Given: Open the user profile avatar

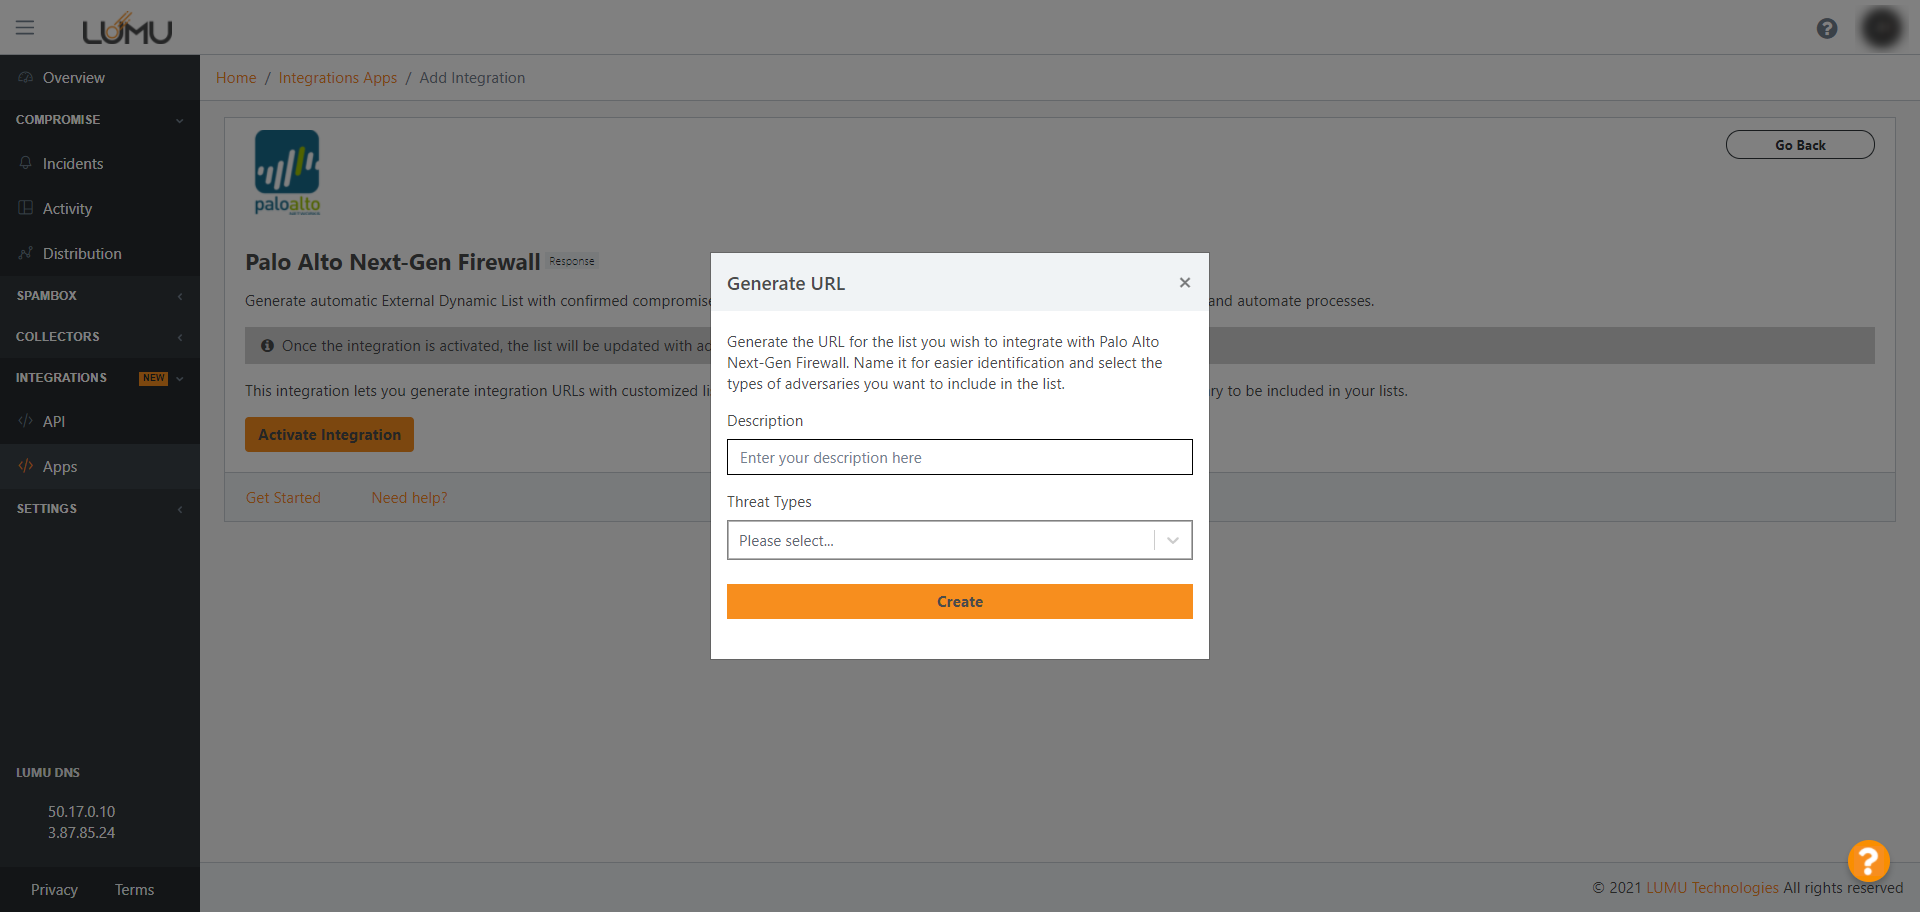Looking at the screenshot, I should click(x=1881, y=28).
